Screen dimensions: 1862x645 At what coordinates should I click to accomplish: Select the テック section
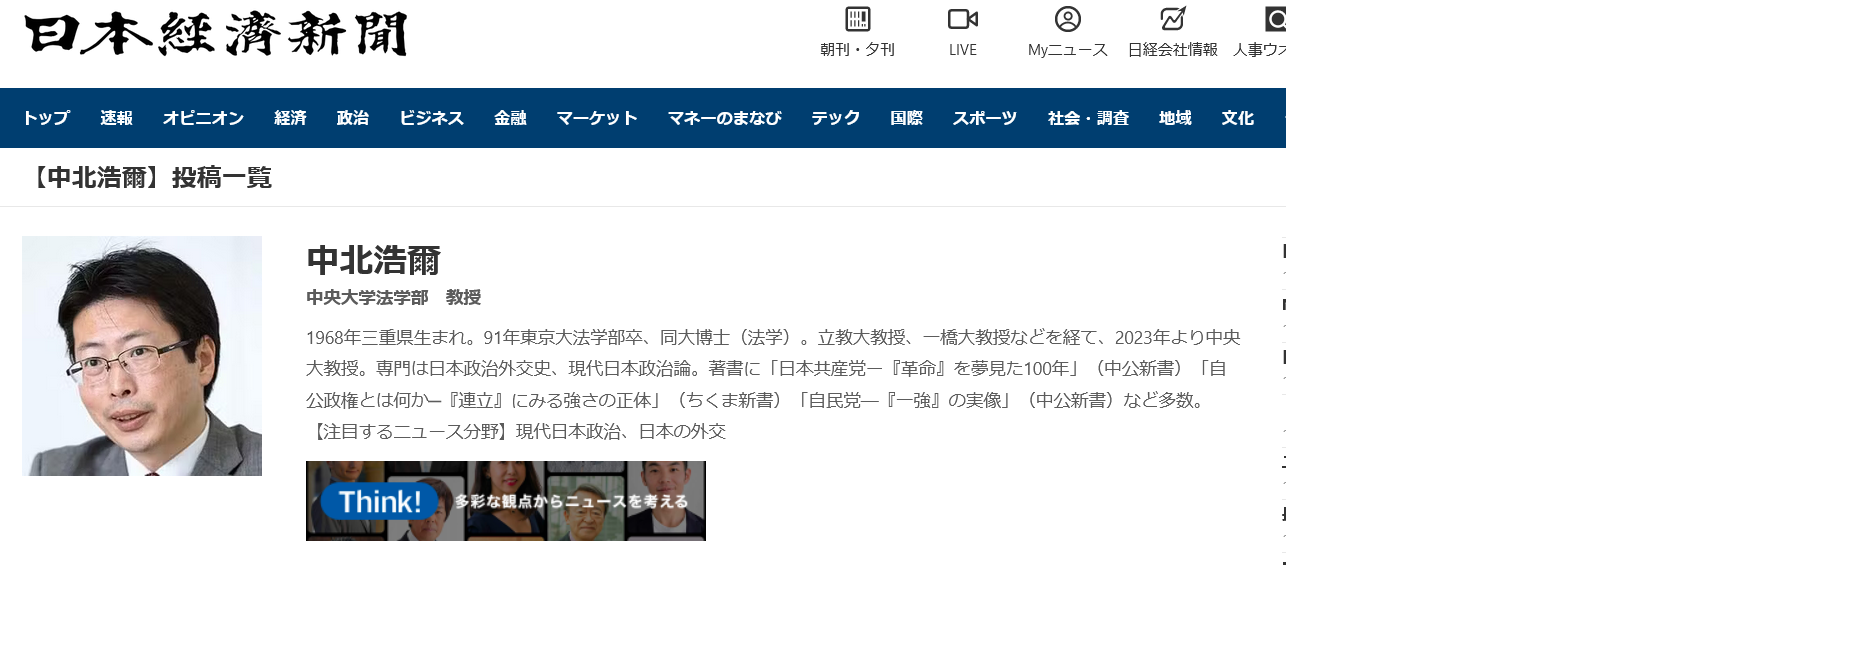pyautogui.click(x=835, y=118)
